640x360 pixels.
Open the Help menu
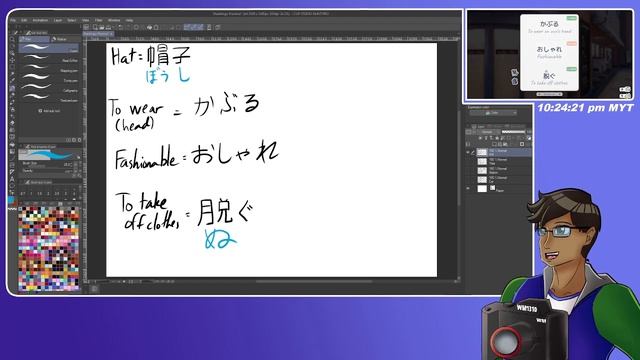[x=129, y=20]
